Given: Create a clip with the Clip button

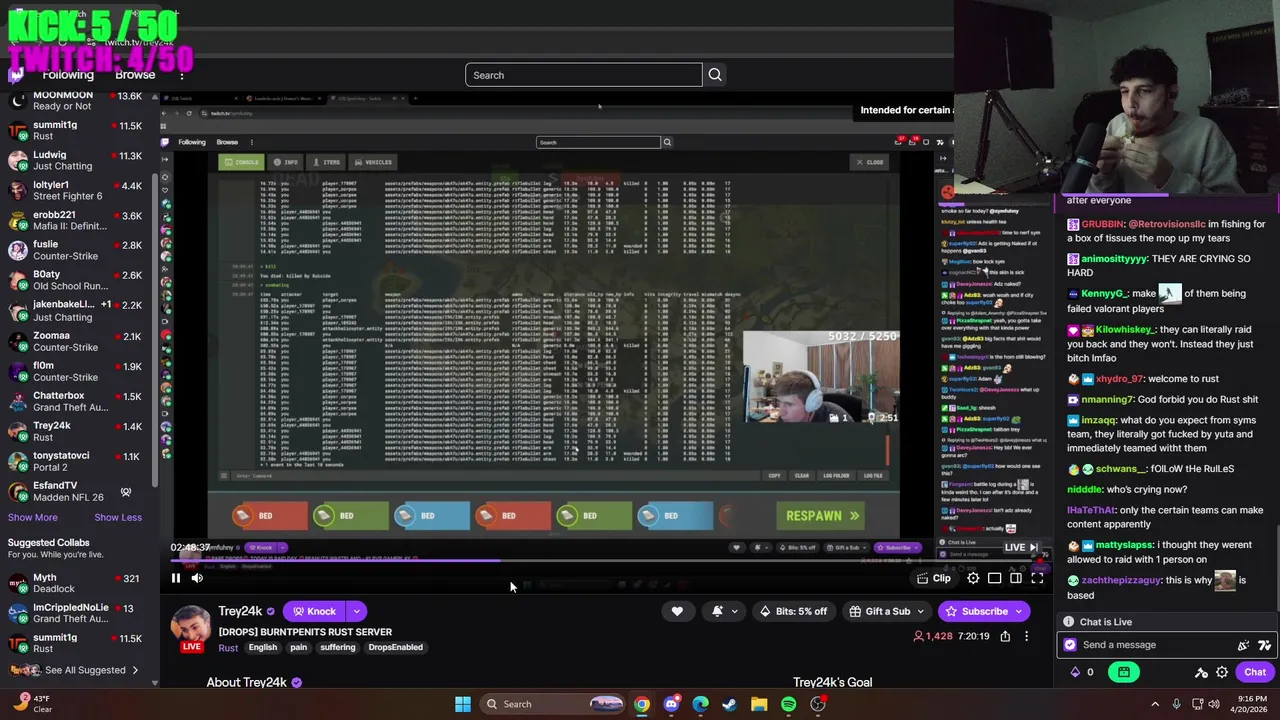Looking at the screenshot, I should [934, 578].
